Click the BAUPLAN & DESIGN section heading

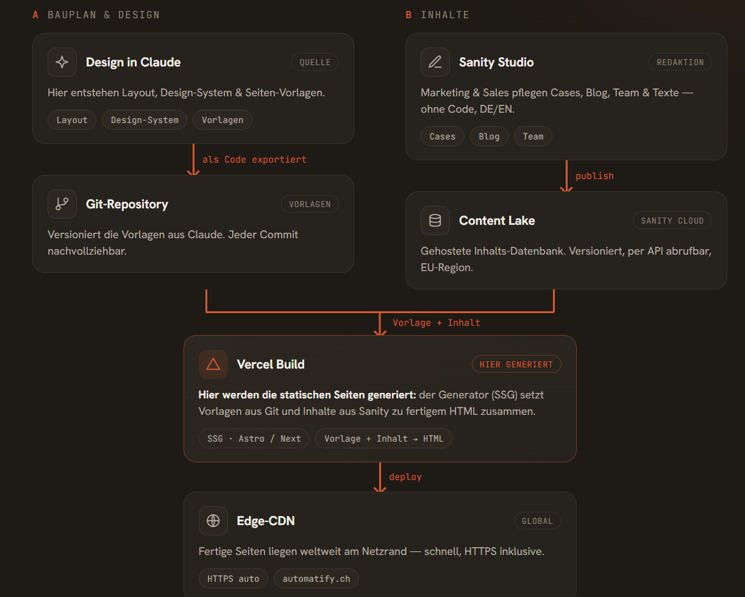coord(104,15)
